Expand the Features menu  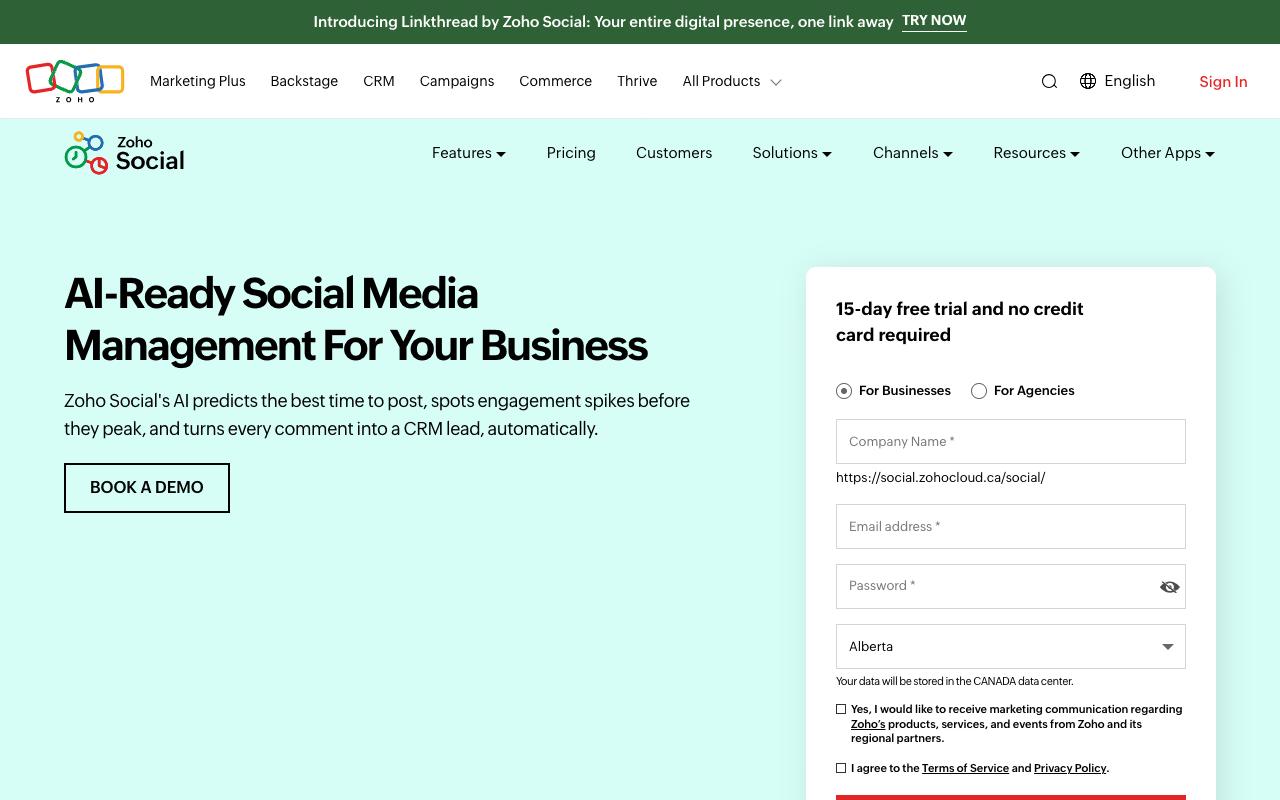coord(469,153)
